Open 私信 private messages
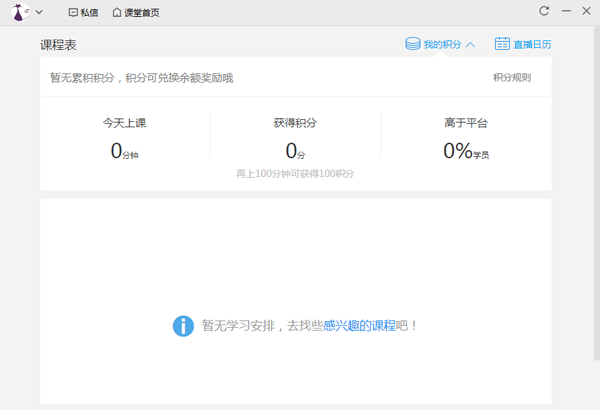 coord(83,13)
